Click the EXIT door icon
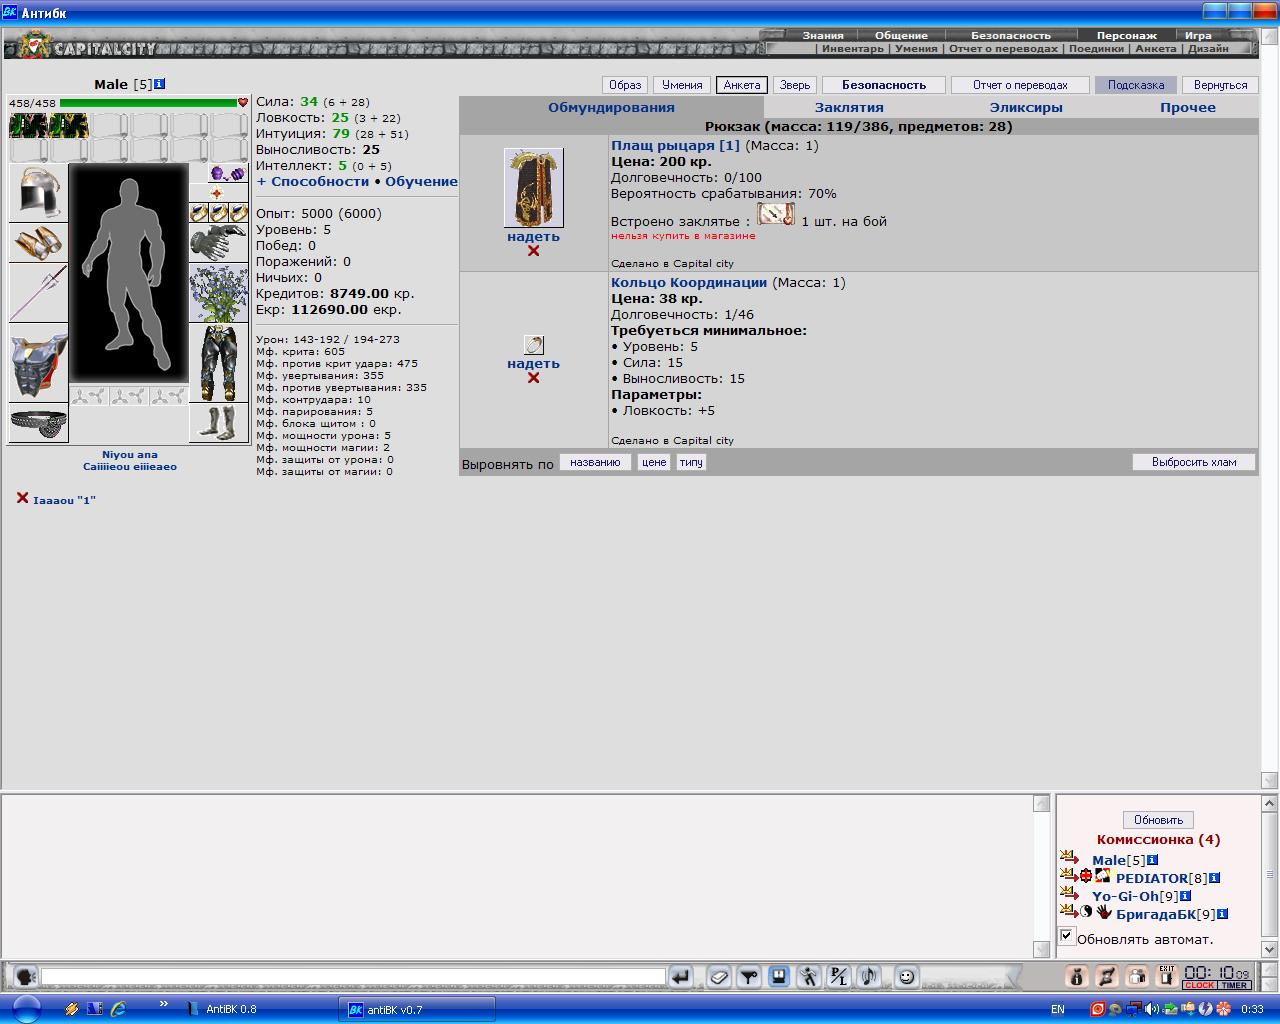This screenshot has width=1280, height=1024. pos(1167,976)
